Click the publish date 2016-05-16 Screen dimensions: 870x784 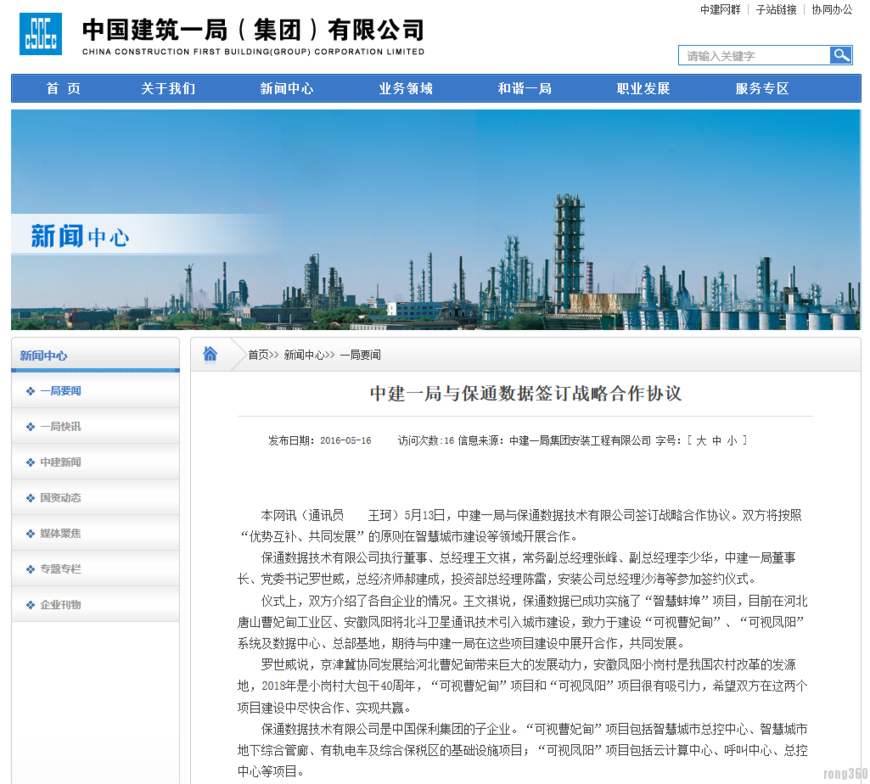click(346, 441)
